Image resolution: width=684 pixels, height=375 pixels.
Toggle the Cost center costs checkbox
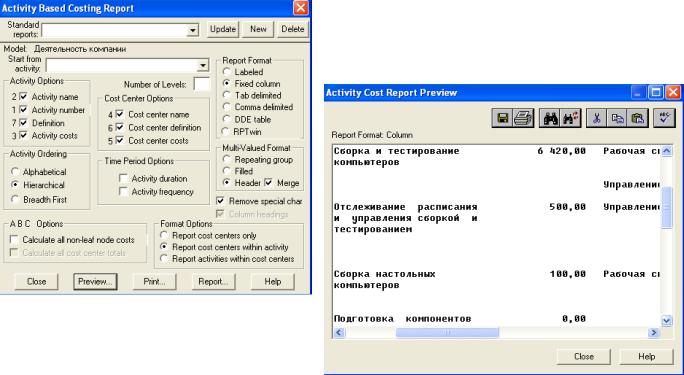click(120, 140)
